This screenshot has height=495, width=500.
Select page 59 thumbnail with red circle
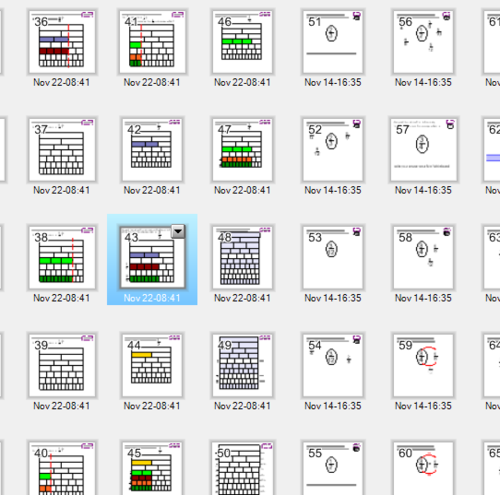pyautogui.click(x=423, y=365)
